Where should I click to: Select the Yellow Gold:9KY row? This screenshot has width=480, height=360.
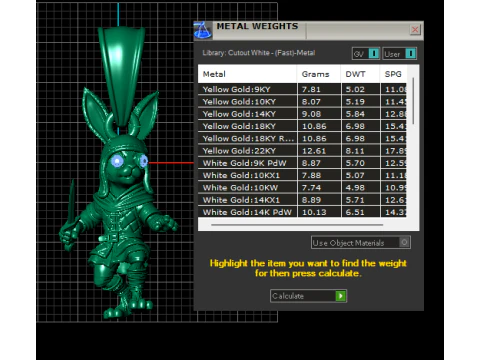[302, 89]
